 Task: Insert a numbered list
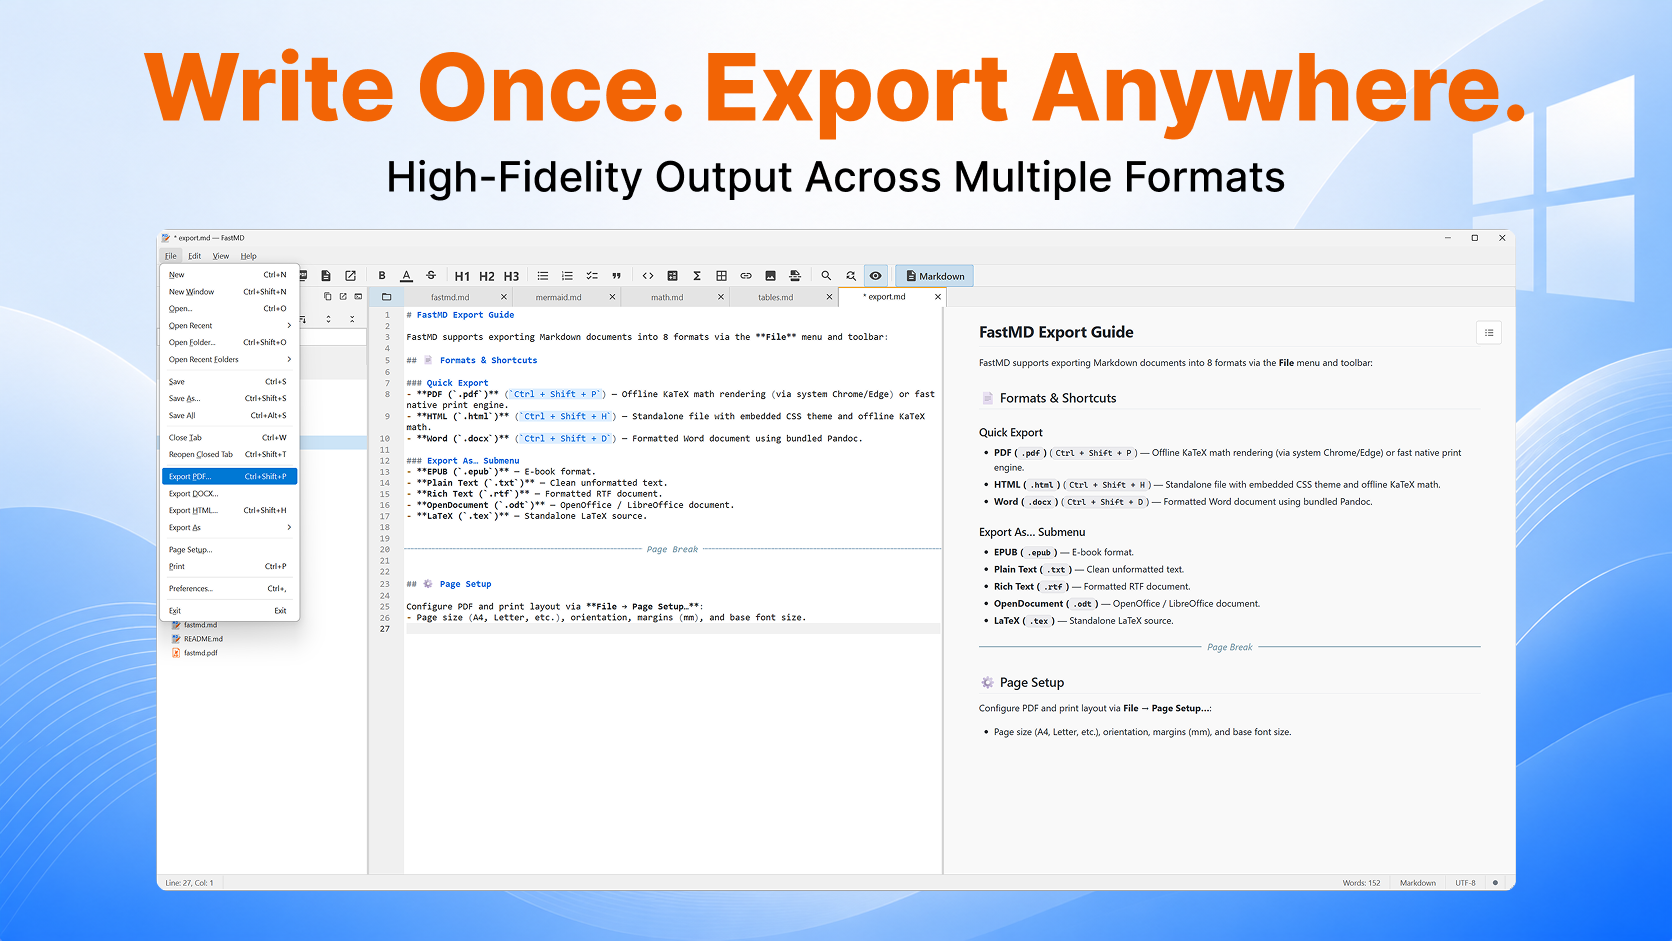(567, 276)
